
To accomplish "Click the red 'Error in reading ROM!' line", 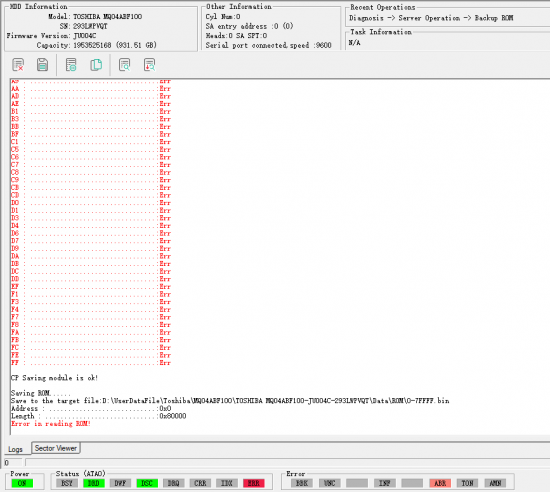I will [x=51, y=424].
